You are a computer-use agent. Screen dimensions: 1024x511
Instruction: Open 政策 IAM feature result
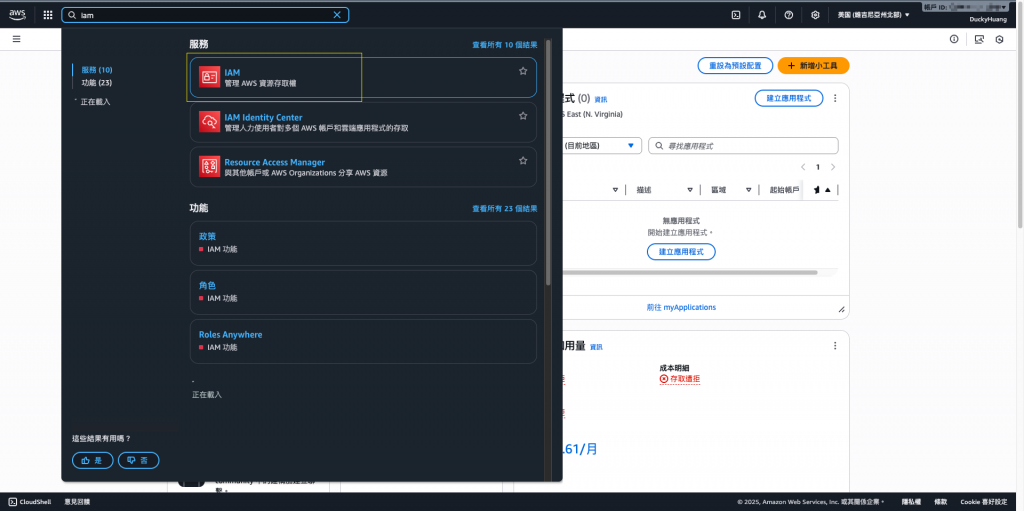pos(363,243)
